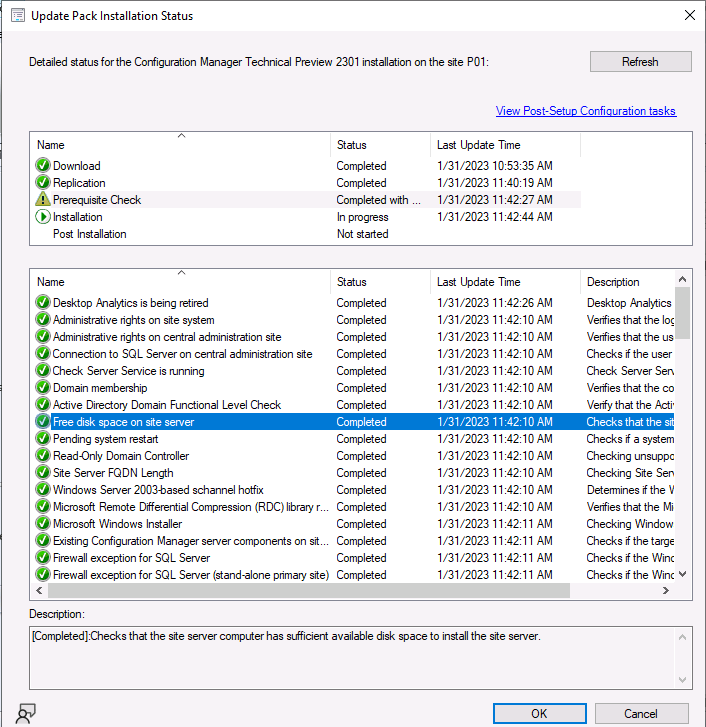Select the Read-Only Domain Controller row
This screenshot has height=727, width=706.
pos(352,456)
